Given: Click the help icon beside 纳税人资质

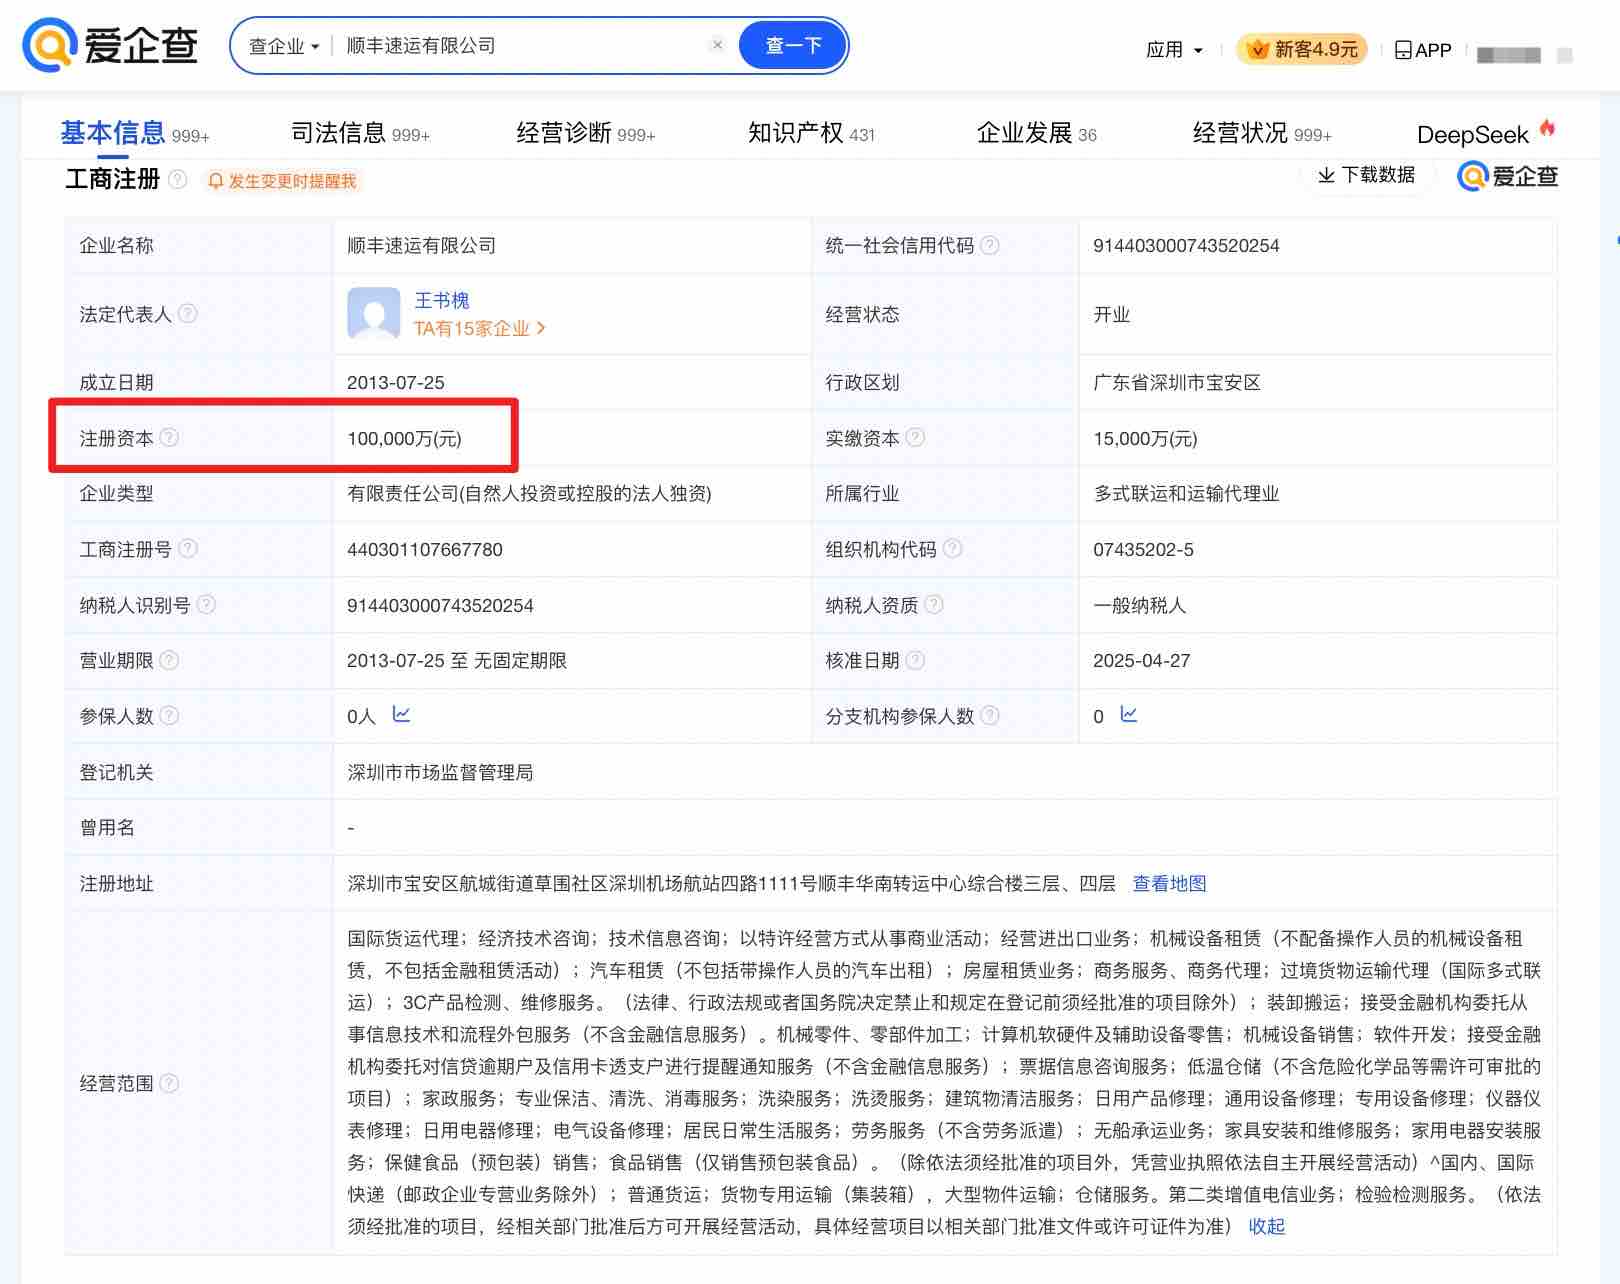Looking at the screenshot, I should coord(933,604).
